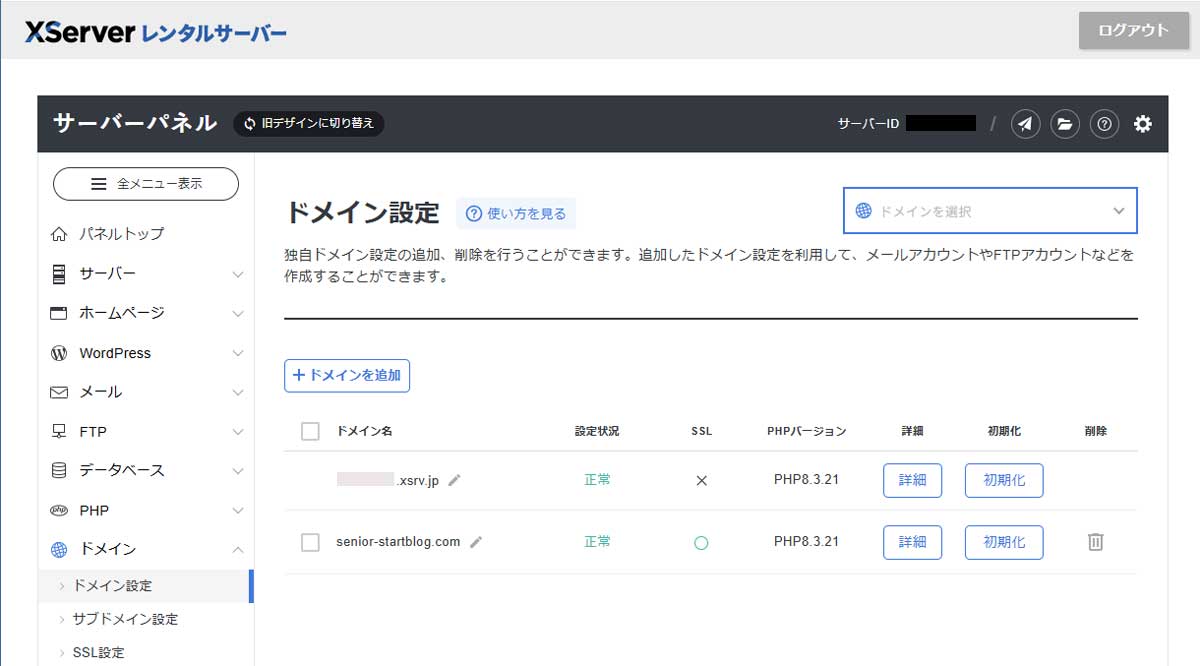Screen dimensions: 1200x666
Task: Open the ドメインを選択 dropdown
Action: tap(988, 210)
